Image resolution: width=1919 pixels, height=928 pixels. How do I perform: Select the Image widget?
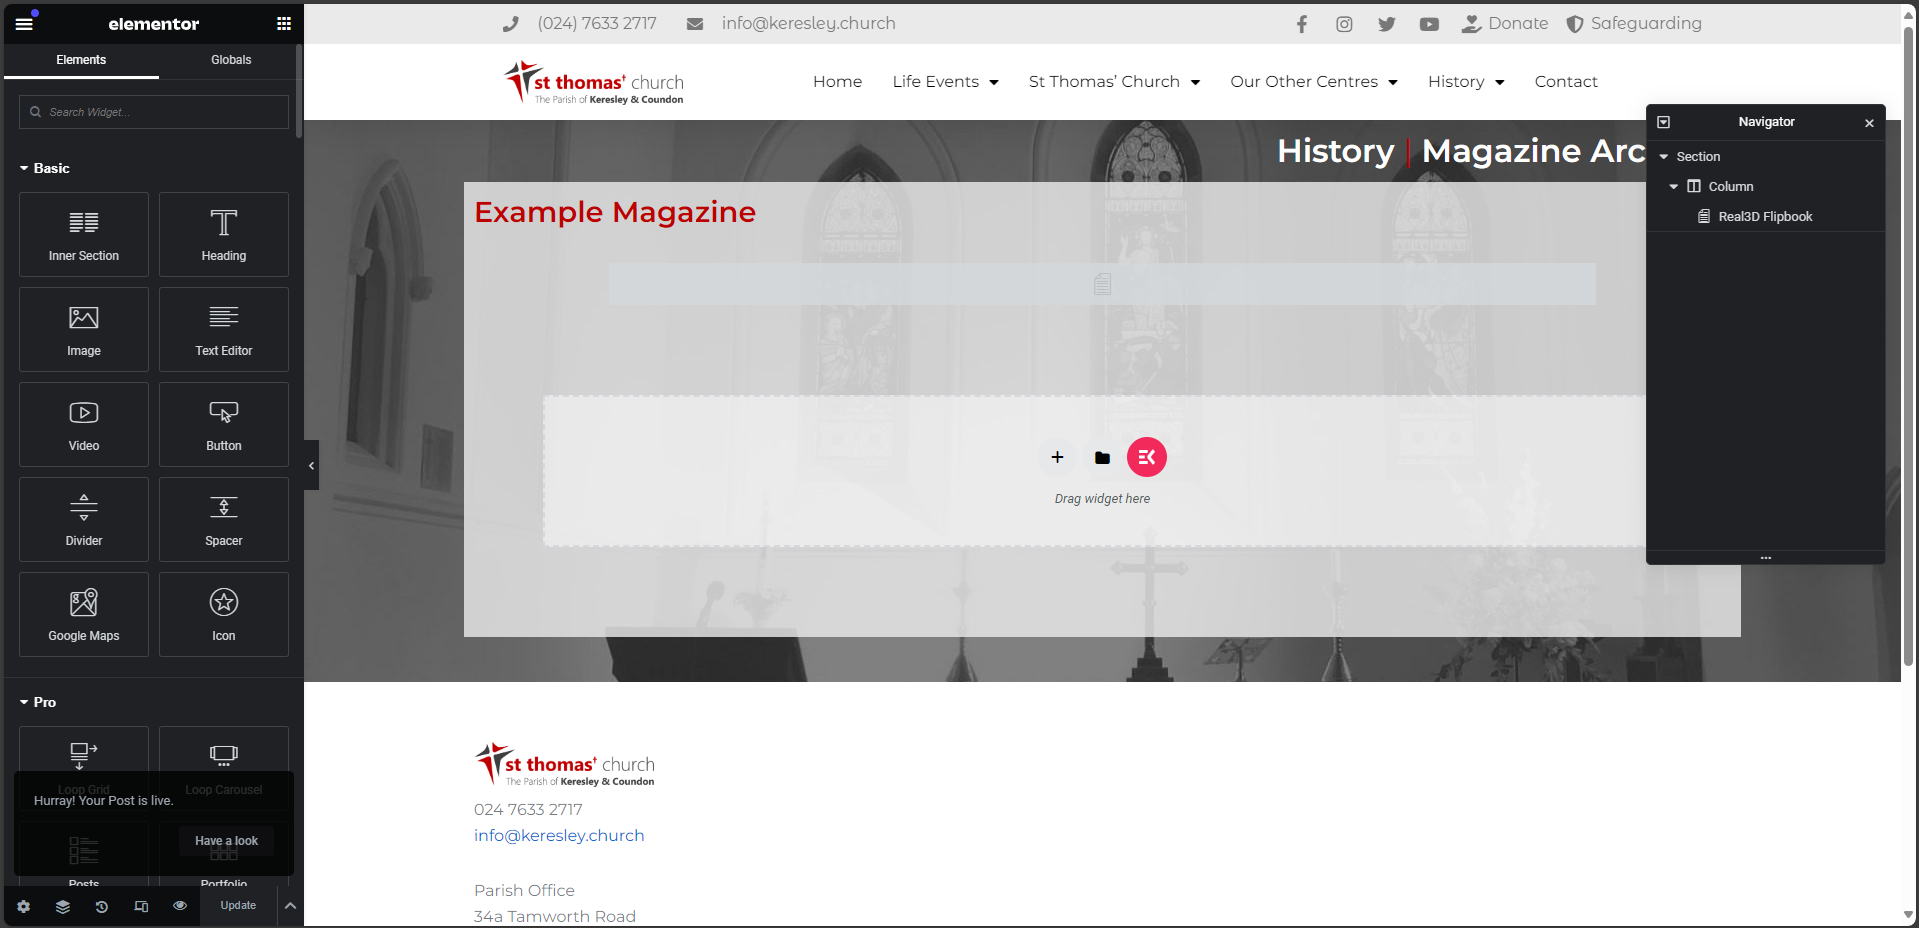point(84,330)
